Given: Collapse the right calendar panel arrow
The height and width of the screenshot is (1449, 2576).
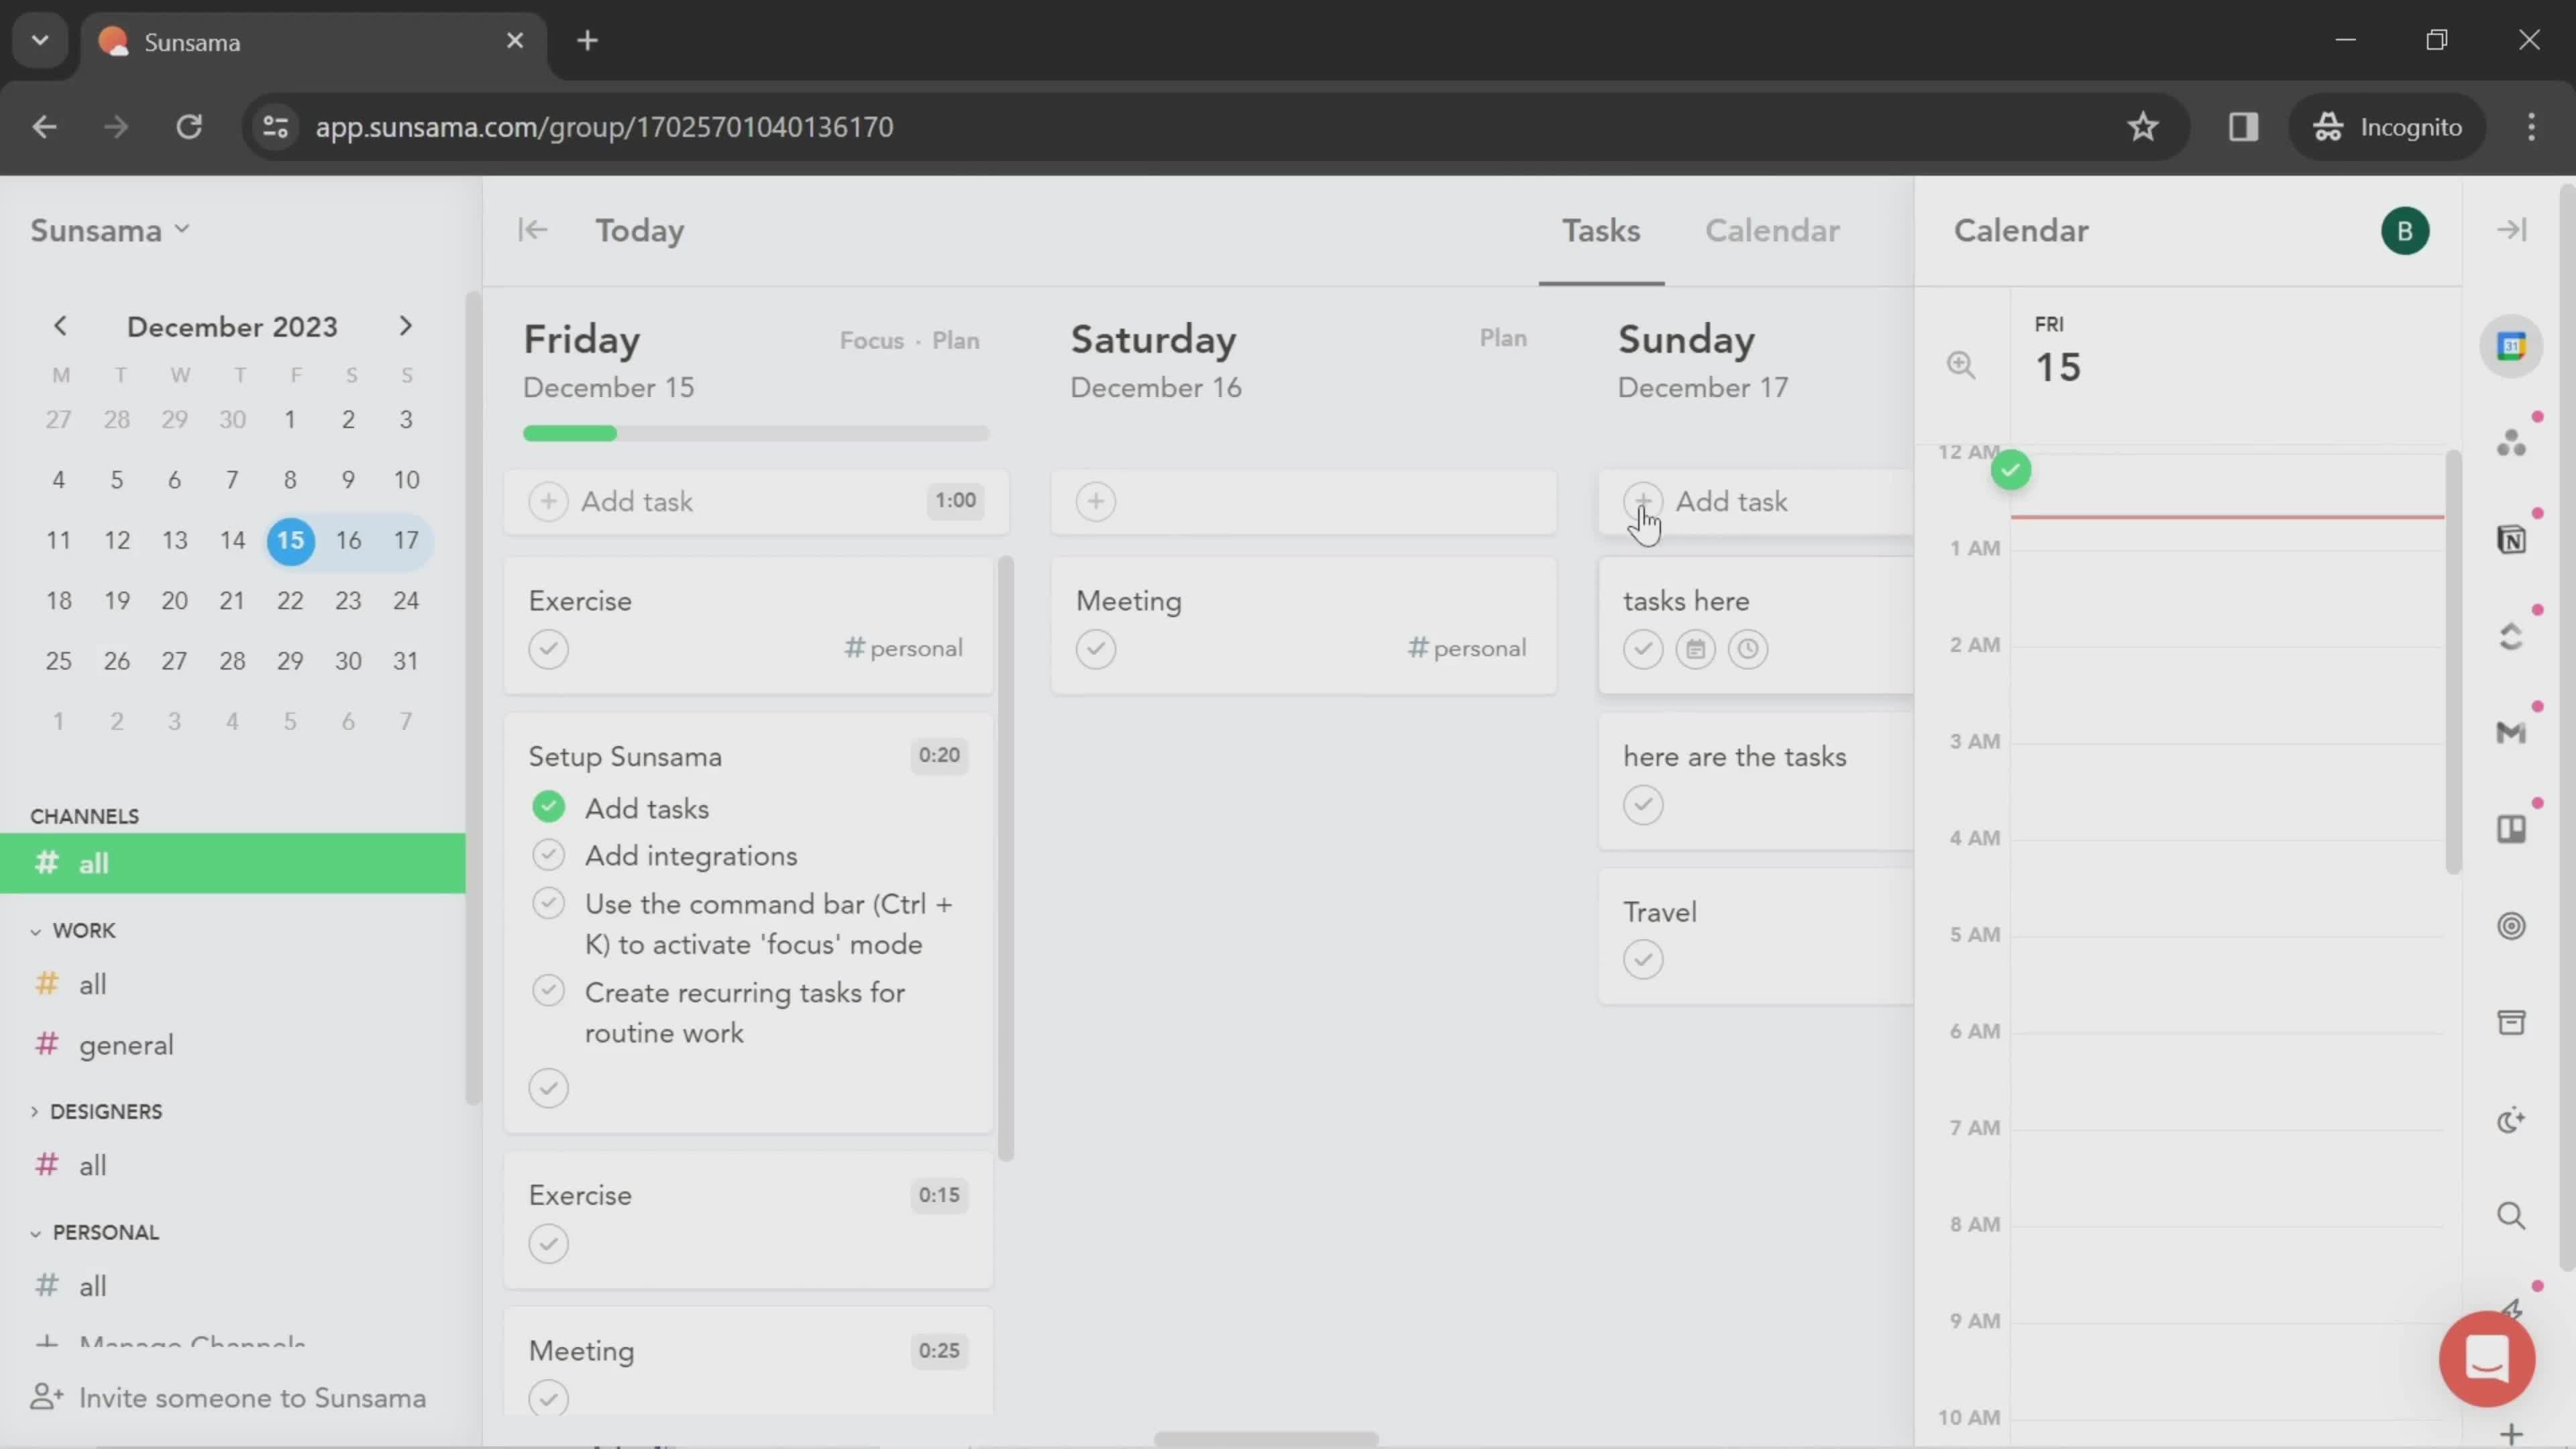Looking at the screenshot, I should tap(2511, 230).
